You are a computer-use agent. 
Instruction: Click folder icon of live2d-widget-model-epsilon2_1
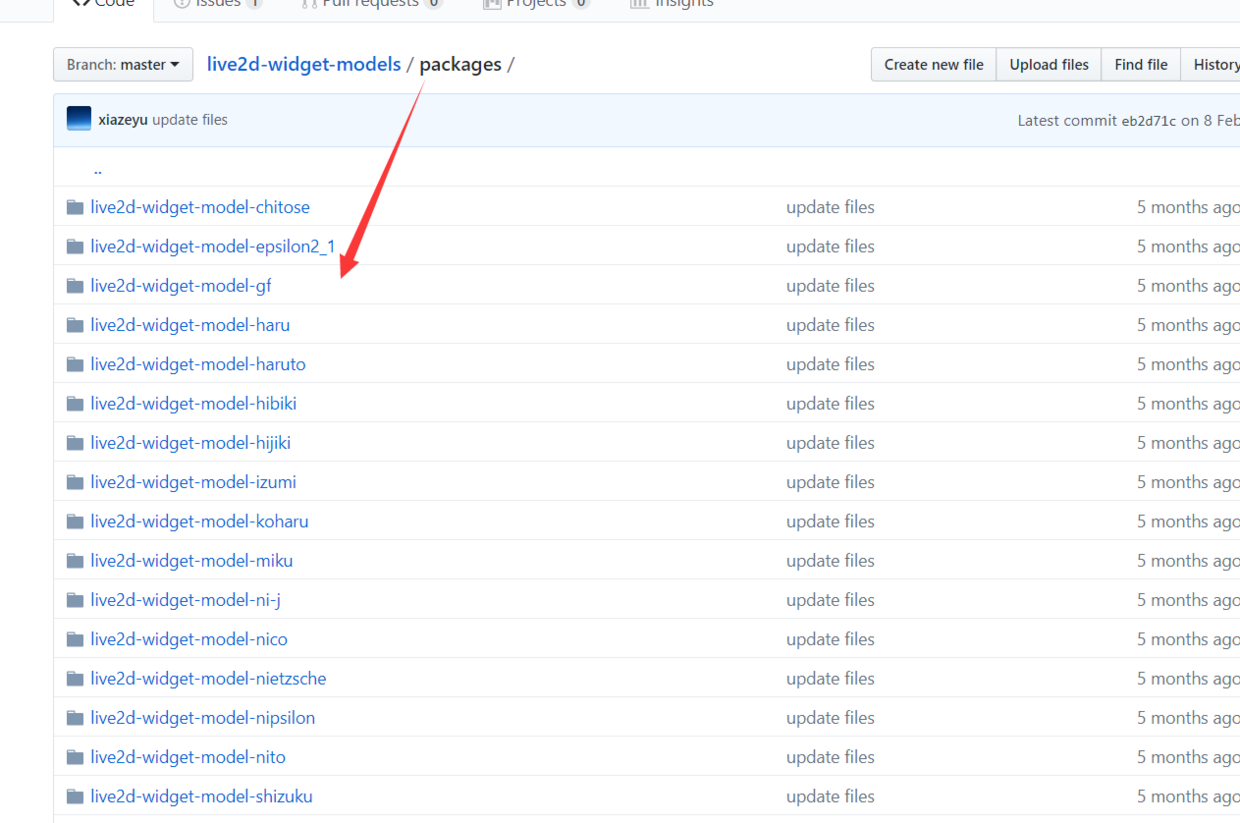pyautogui.click(x=75, y=246)
